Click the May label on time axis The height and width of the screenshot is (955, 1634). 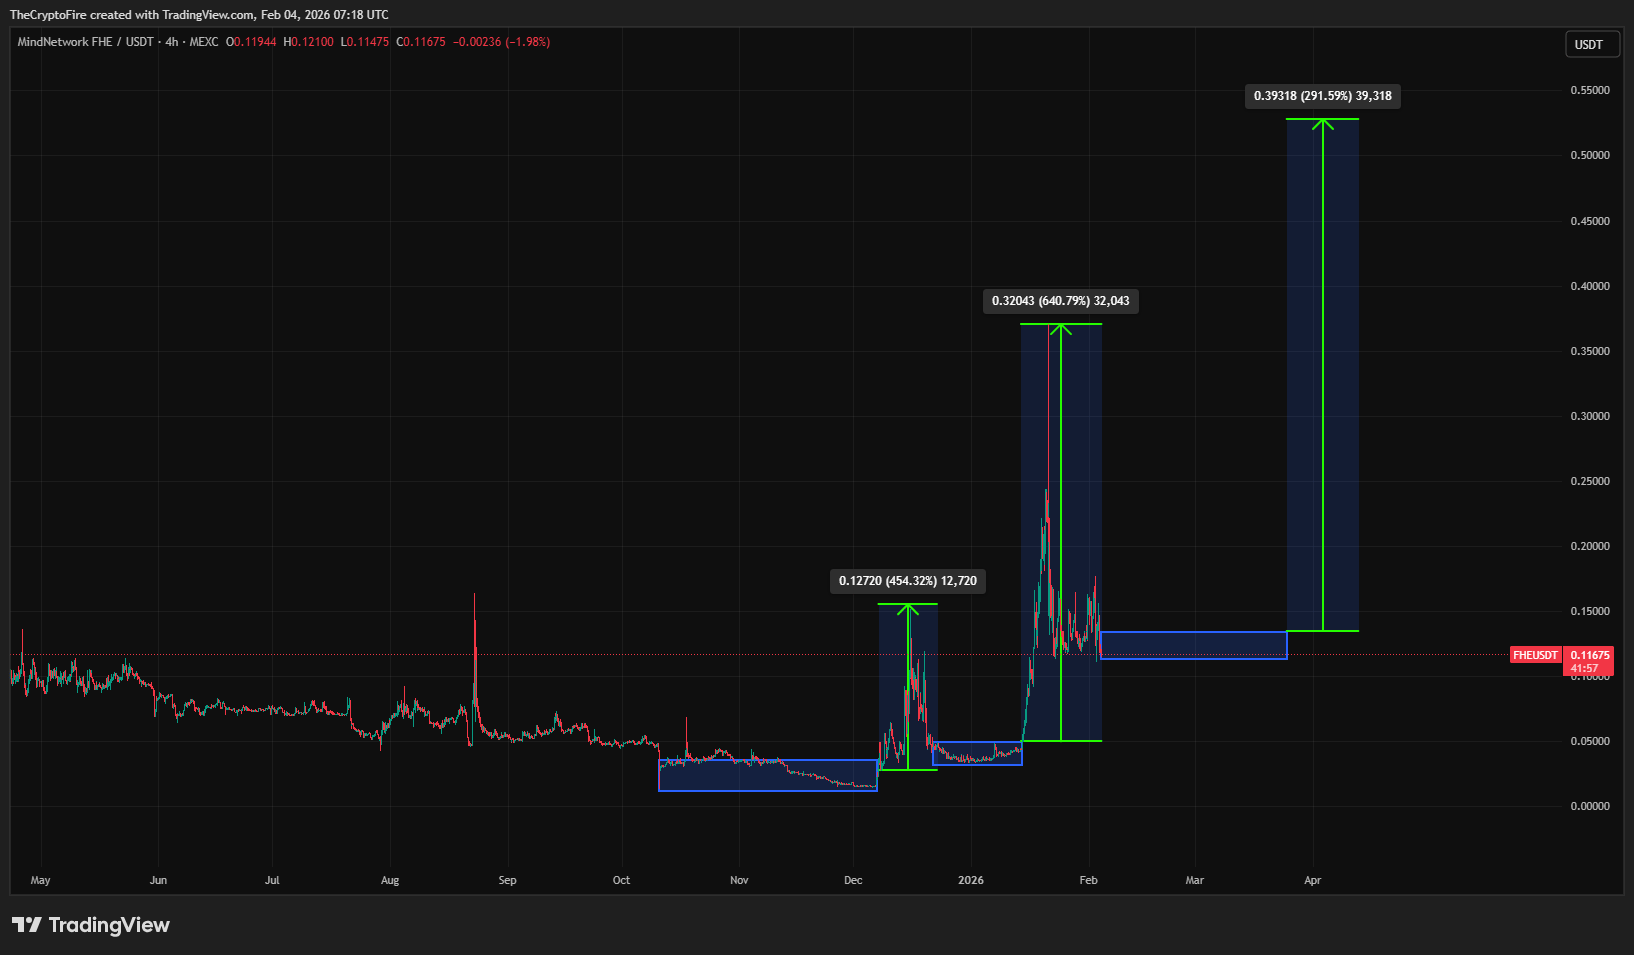pos(41,880)
